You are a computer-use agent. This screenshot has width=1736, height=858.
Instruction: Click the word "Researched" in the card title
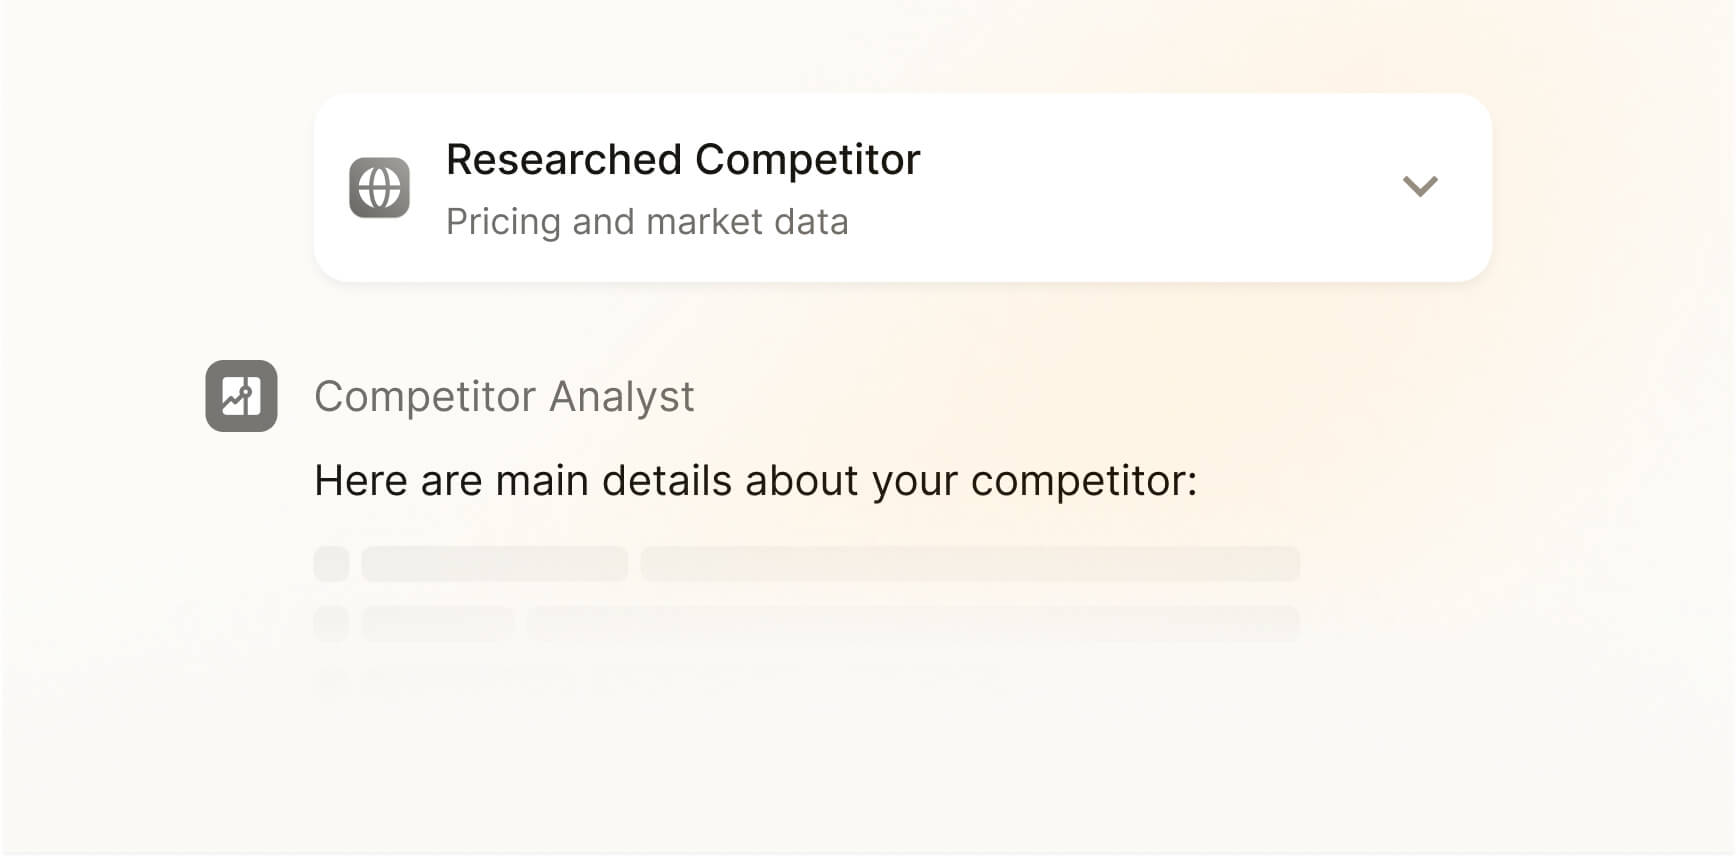564,160
